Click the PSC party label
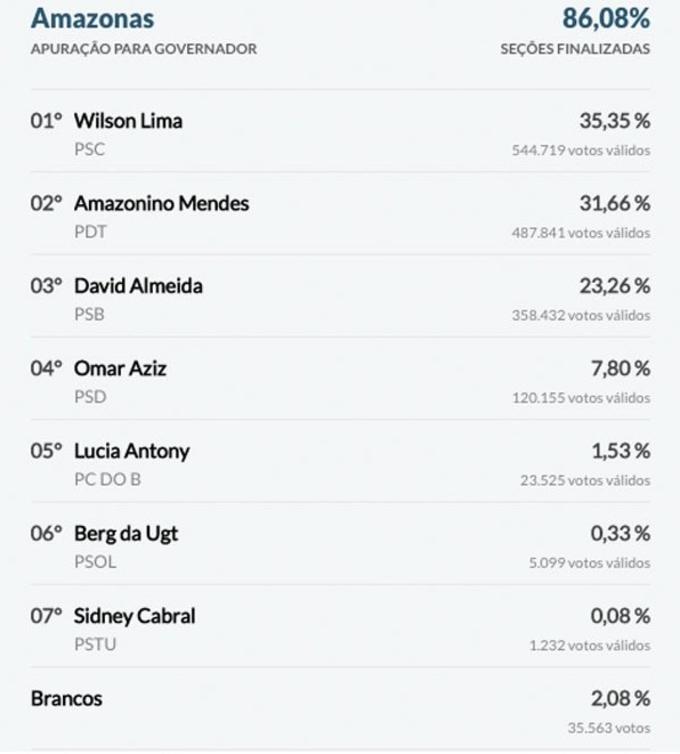 [x=89, y=150]
